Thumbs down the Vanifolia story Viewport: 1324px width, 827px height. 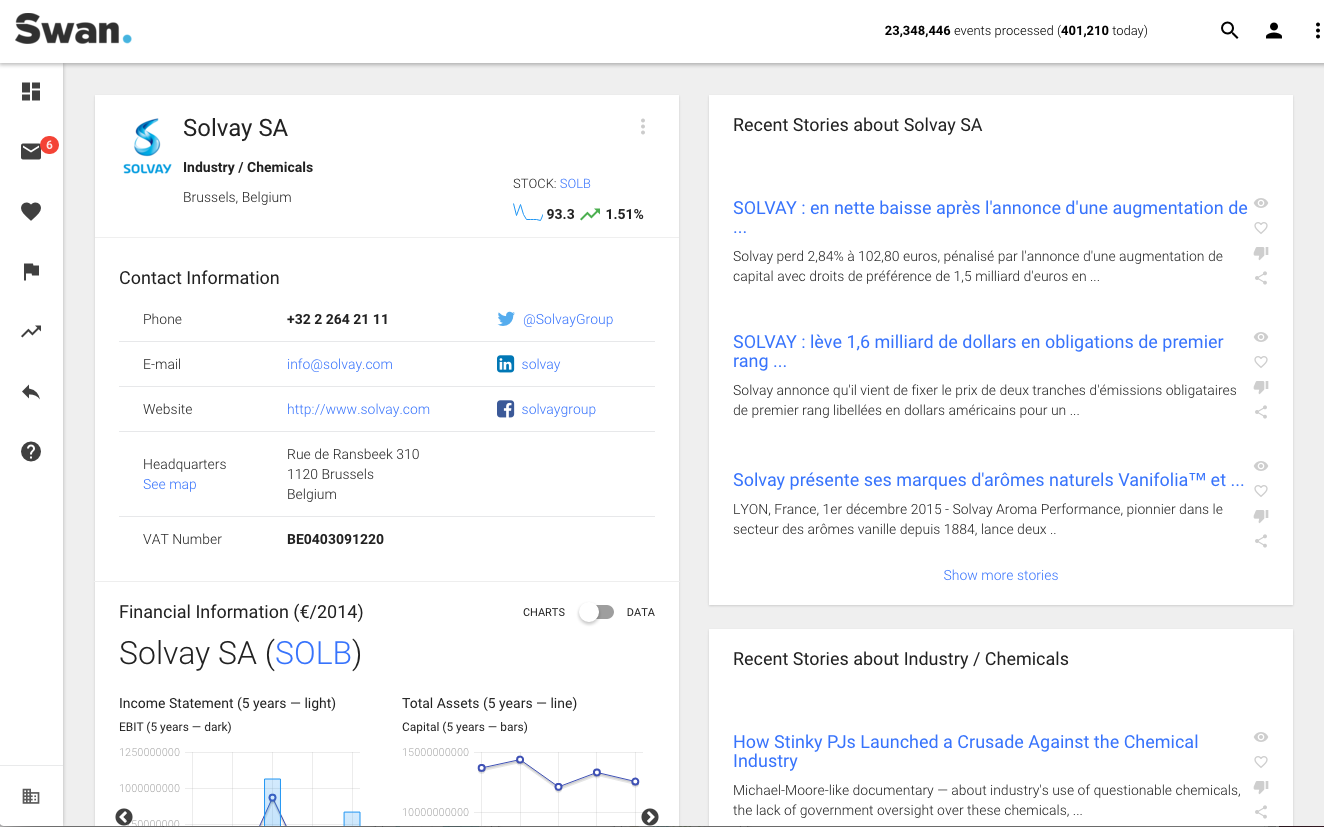[x=1261, y=516]
